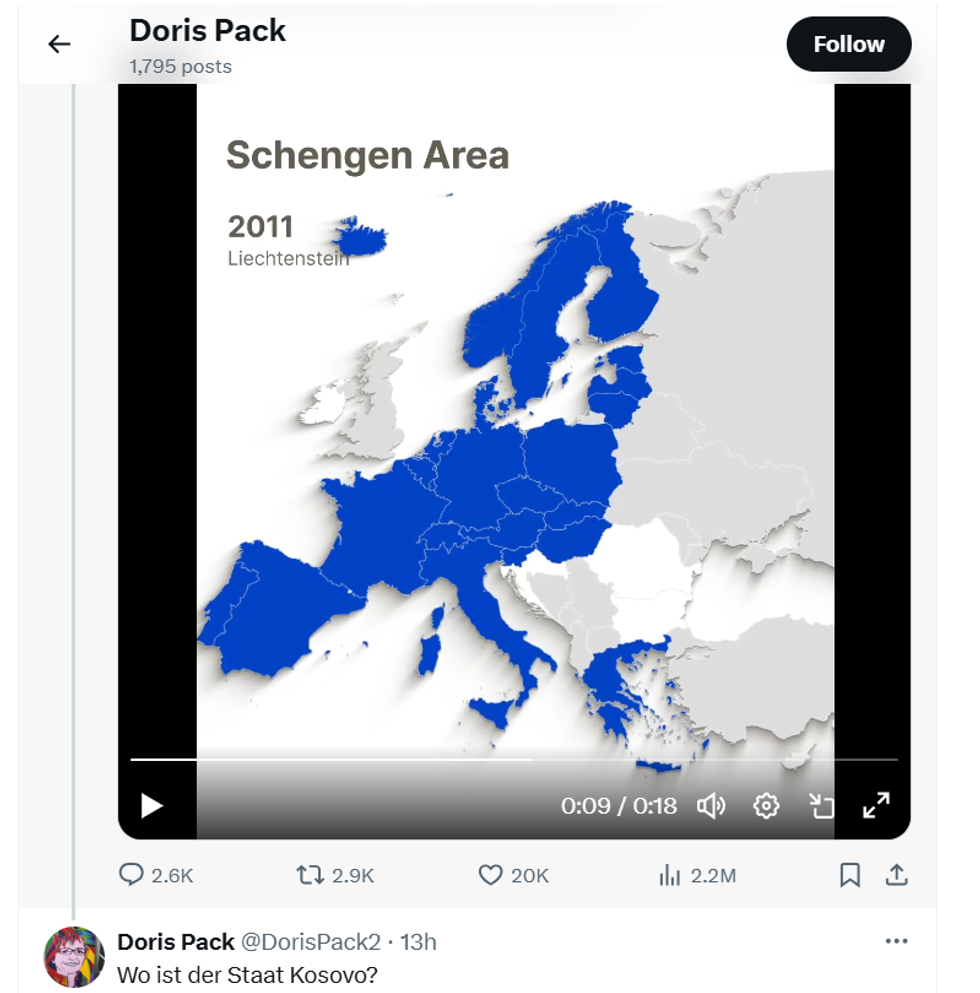Toggle picture-in-picture mode
The image size is (980, 993).
[821, 805]
